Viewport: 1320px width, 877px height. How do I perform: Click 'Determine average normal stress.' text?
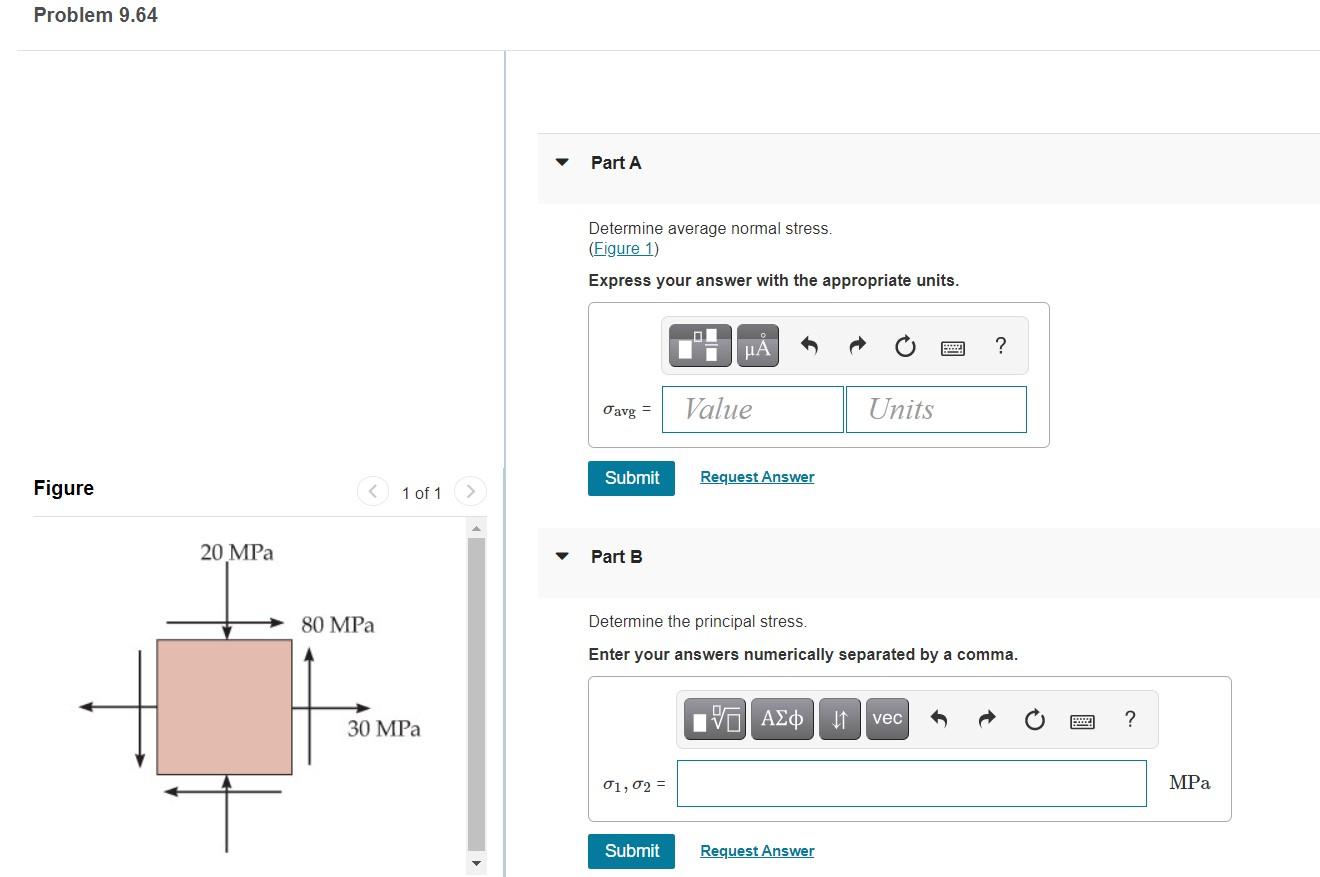[710, 228]
